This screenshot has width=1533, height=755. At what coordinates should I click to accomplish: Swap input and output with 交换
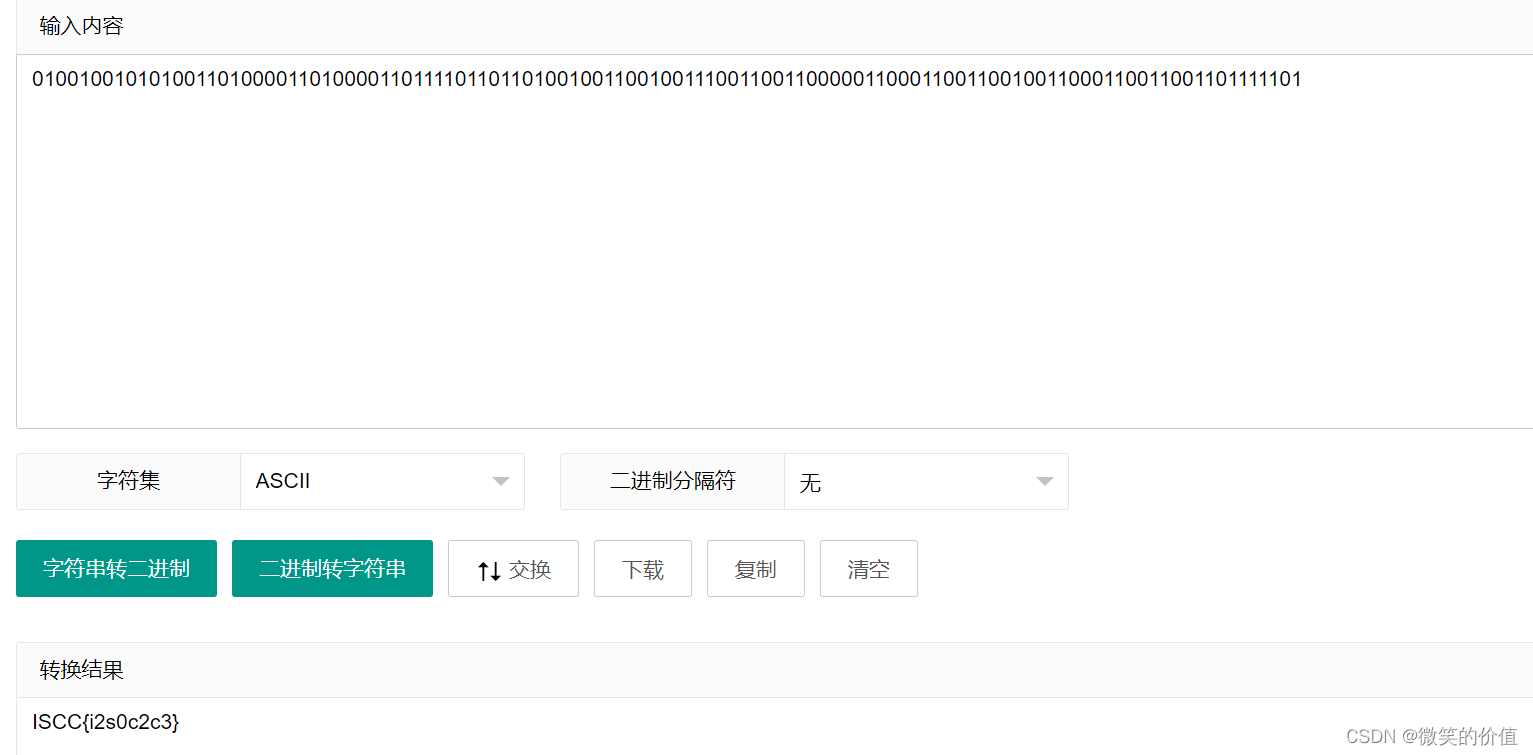pyautogui.click(x=513, y=569)
